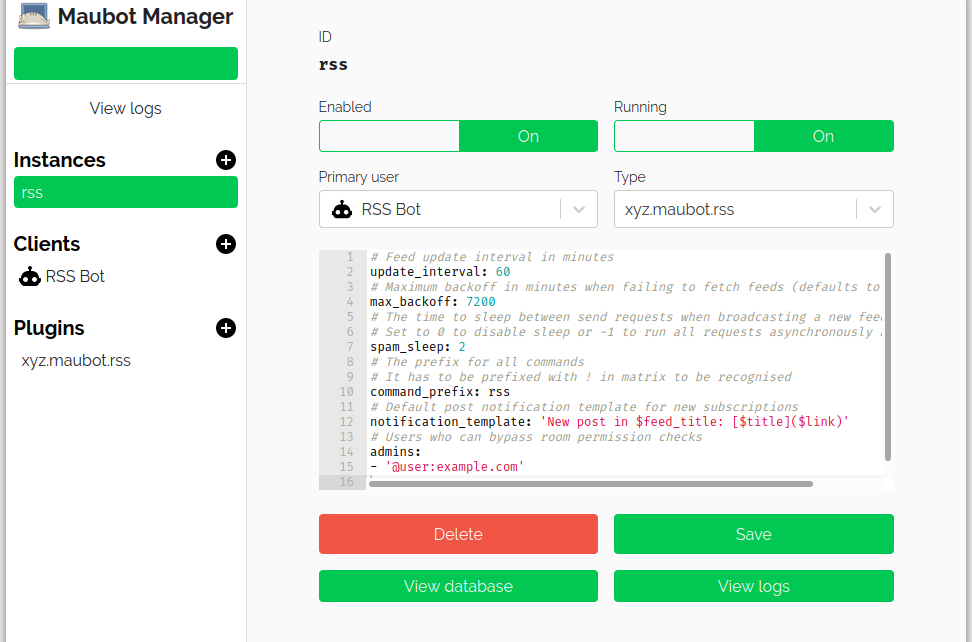Click the robot avatar in Primary user field

pos(342,209)
